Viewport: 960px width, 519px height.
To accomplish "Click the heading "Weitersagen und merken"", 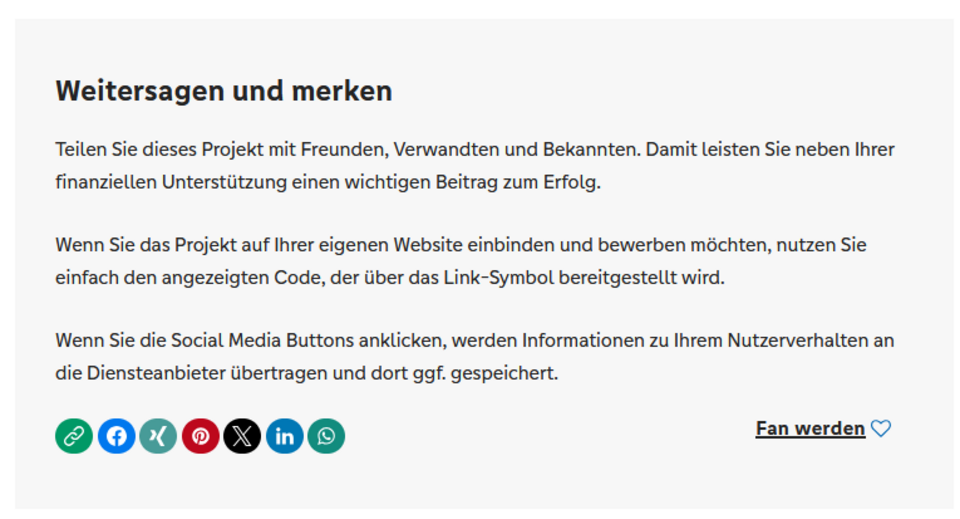I will 224,91.
